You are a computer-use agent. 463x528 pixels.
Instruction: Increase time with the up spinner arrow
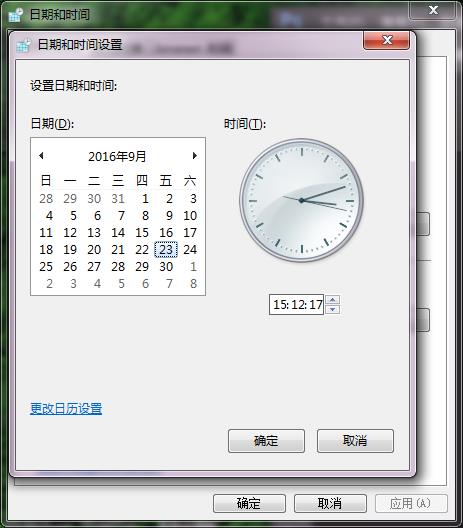tap(333, 300)
